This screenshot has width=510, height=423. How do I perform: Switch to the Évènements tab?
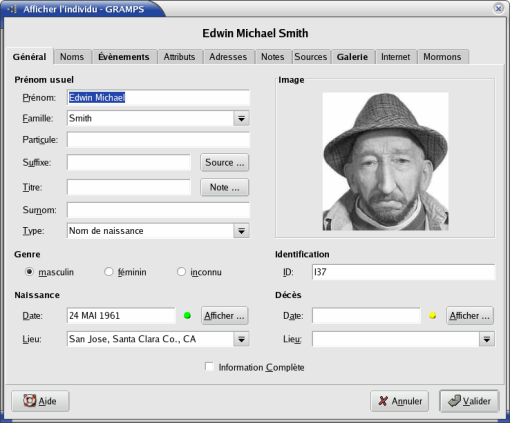(124, 57)
